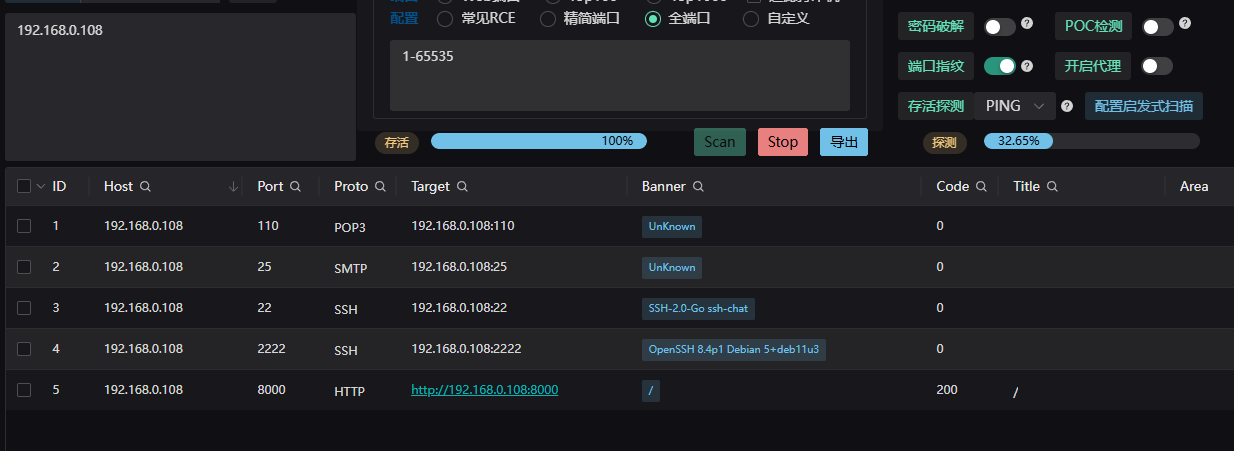Enable the POC检测 switch

tap(1158, 27)
